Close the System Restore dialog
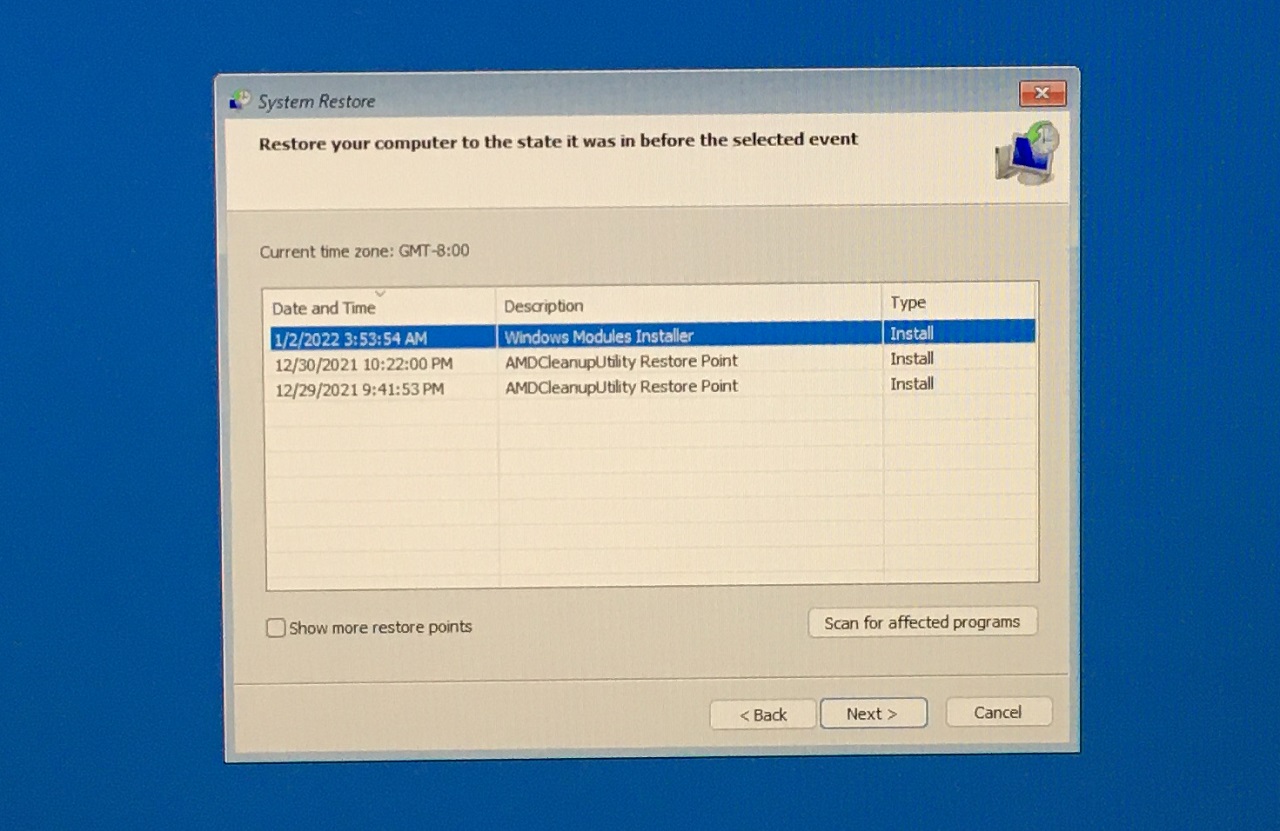Screen dimensions: 1280x831 1042,94
